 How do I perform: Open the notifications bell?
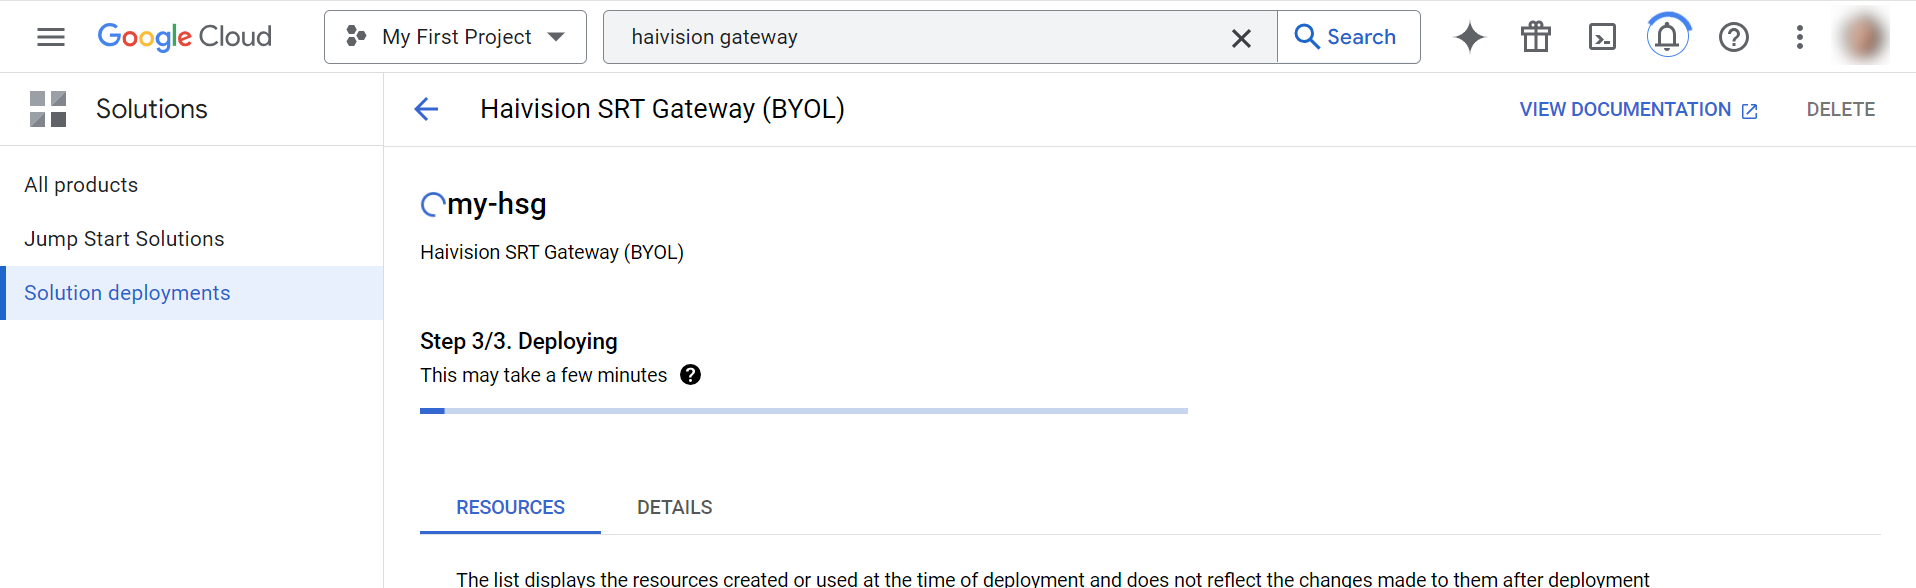pos(1667,37)
